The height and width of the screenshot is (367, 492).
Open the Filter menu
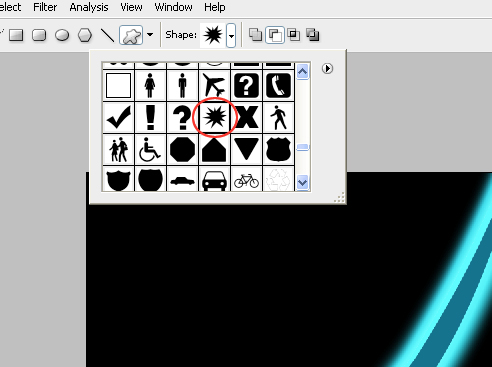45,7
